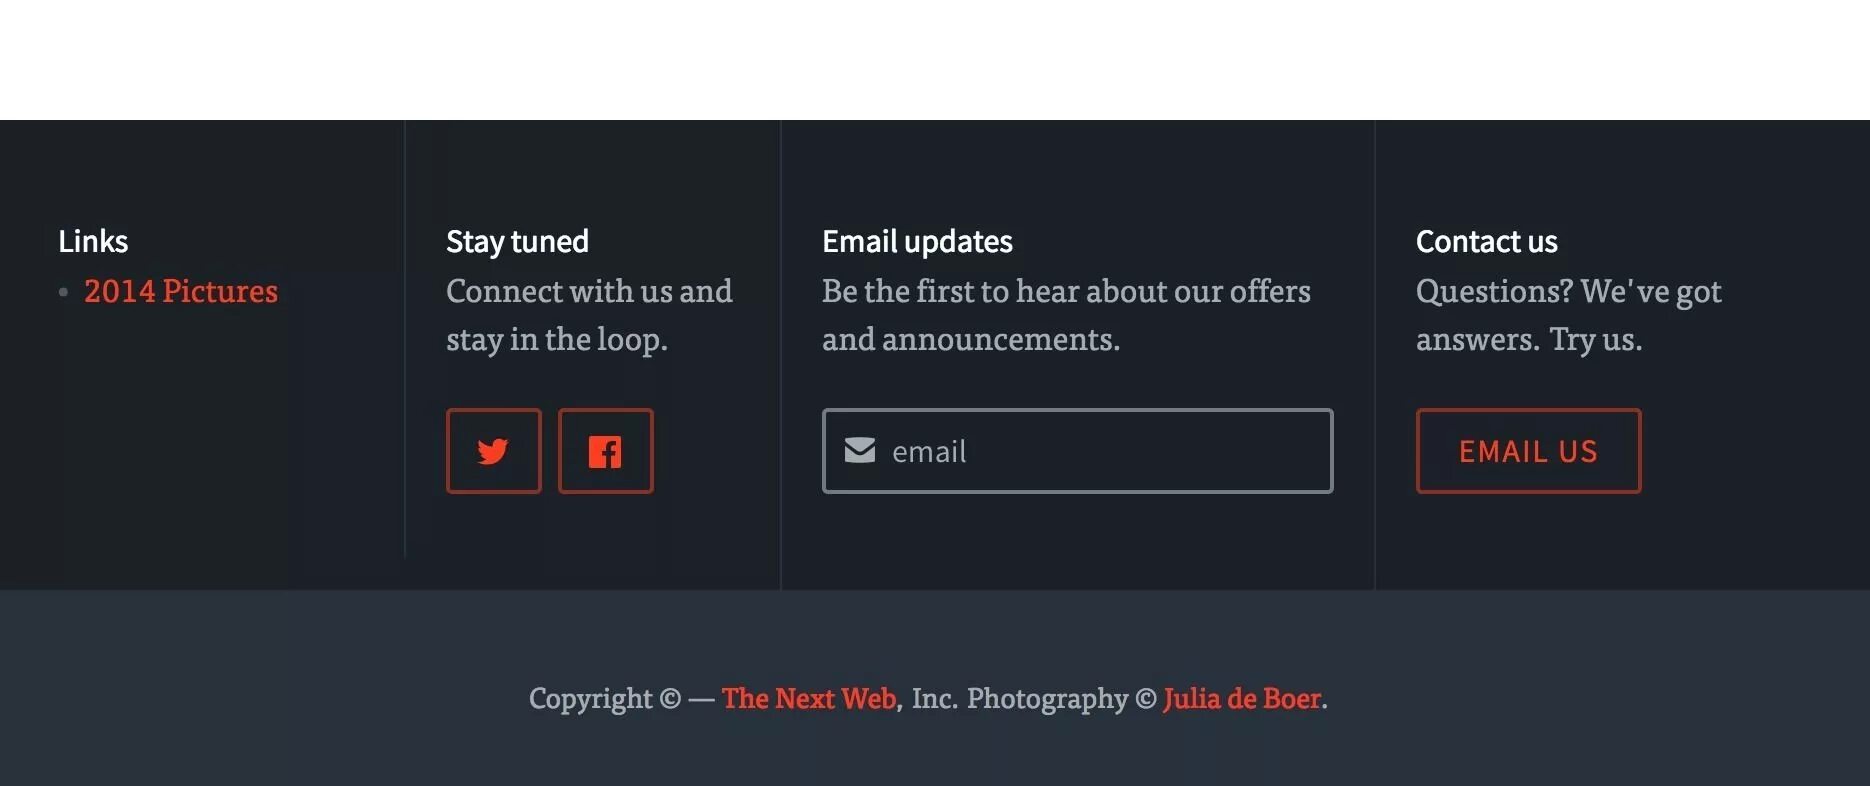Open the Julia de Boer link
This screenshot has height=786, width=1870.
coord(1242,698)
